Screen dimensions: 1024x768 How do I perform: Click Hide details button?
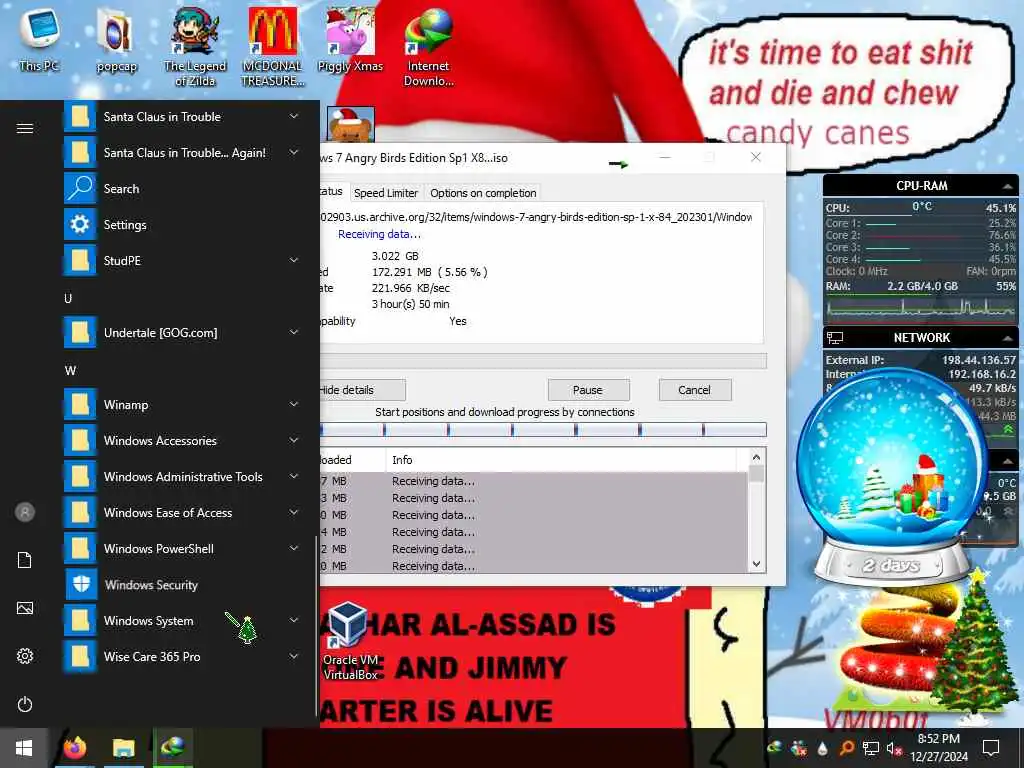(362, 390)
